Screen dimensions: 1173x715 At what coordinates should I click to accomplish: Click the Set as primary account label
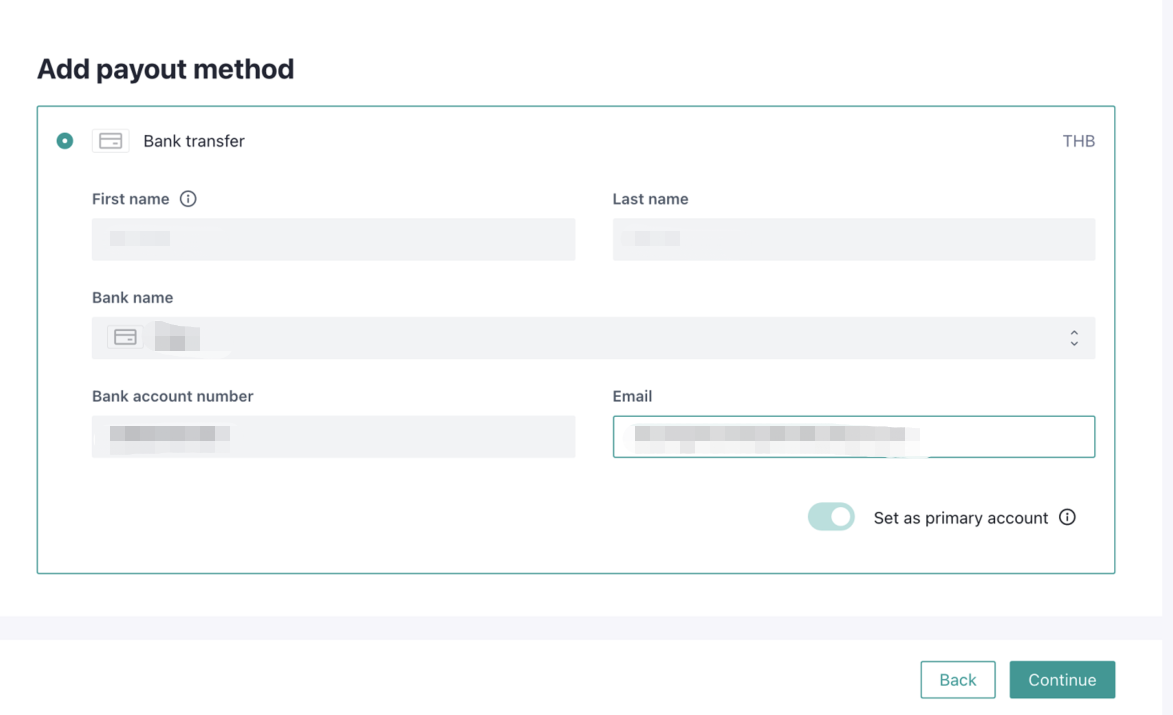[x=960, y=518]
